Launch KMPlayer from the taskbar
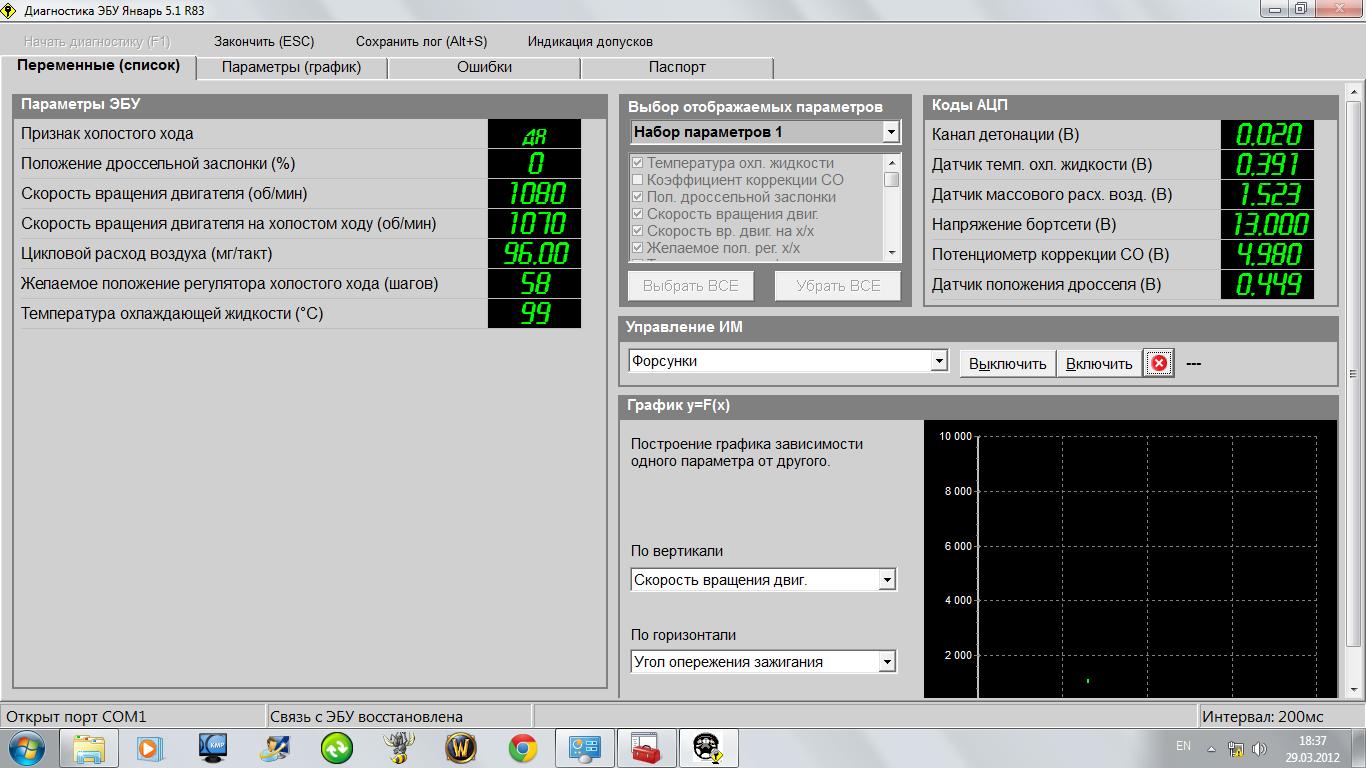Screen dimensions: 1366x768 [212, 748]
